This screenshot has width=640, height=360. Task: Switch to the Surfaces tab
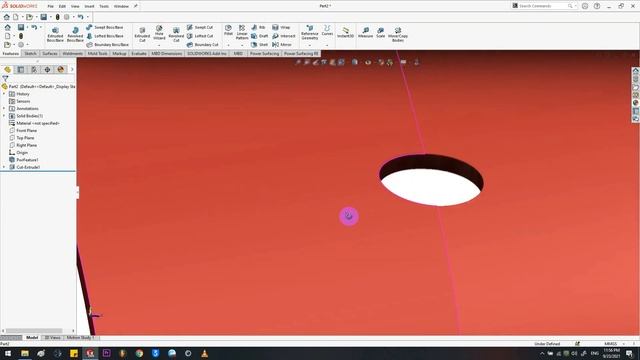point(50,53)
